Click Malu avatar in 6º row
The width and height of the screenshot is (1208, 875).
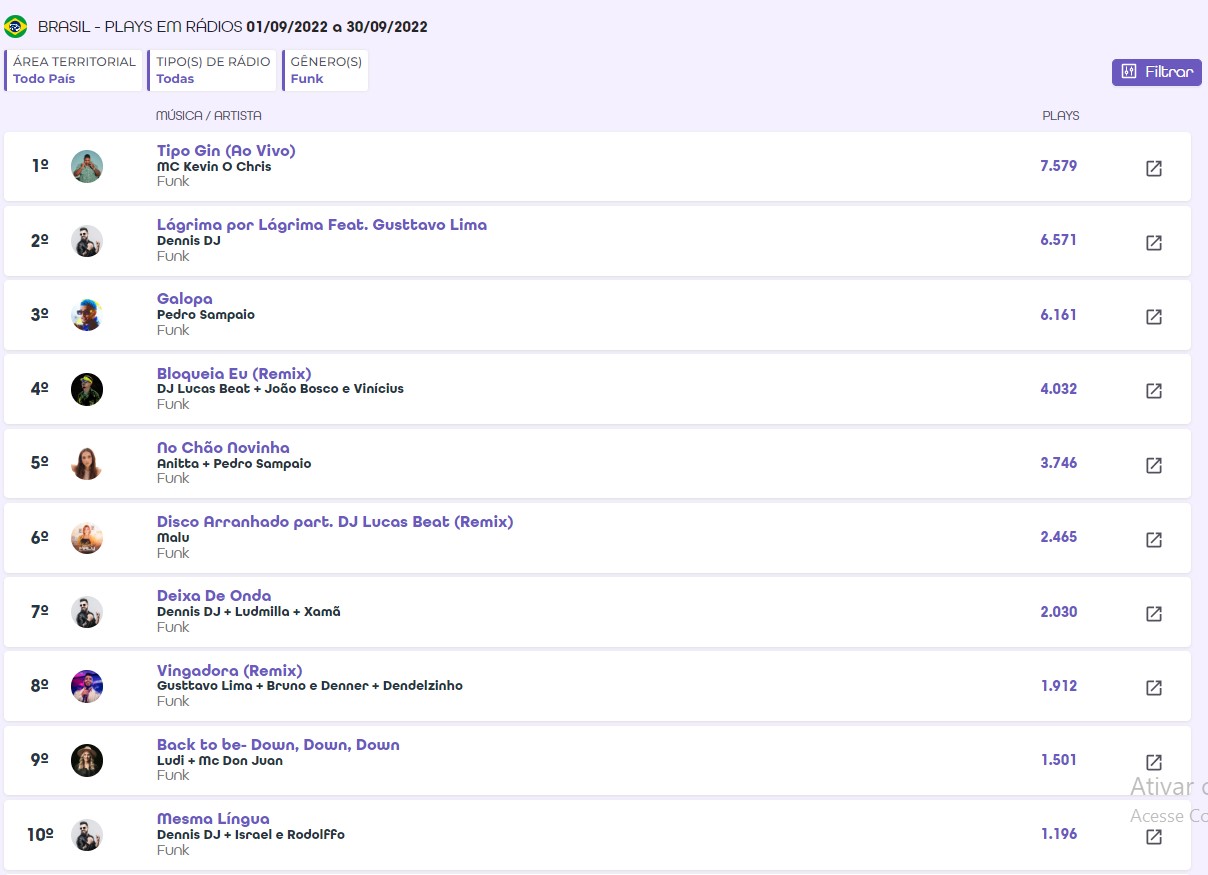pos(87,538)
